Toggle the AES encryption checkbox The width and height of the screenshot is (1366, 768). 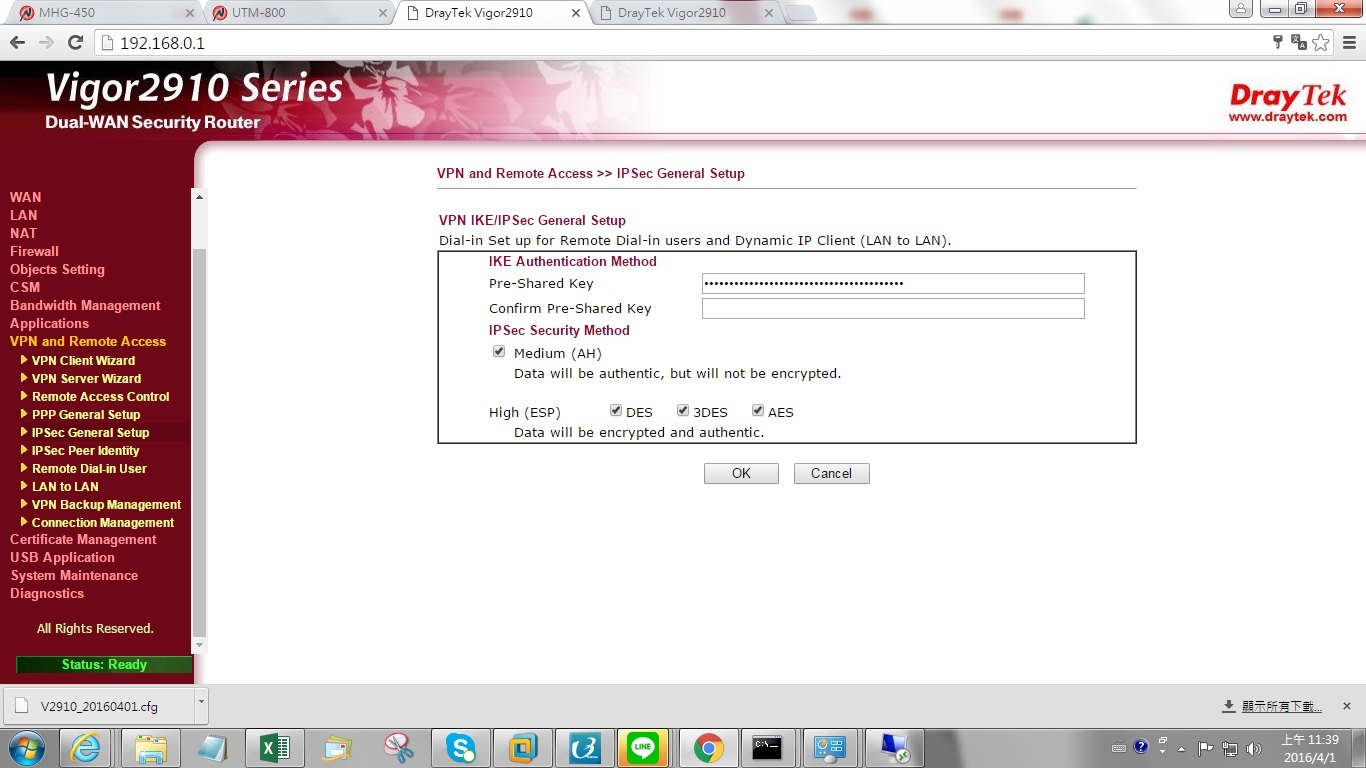[x=758, y=410]
